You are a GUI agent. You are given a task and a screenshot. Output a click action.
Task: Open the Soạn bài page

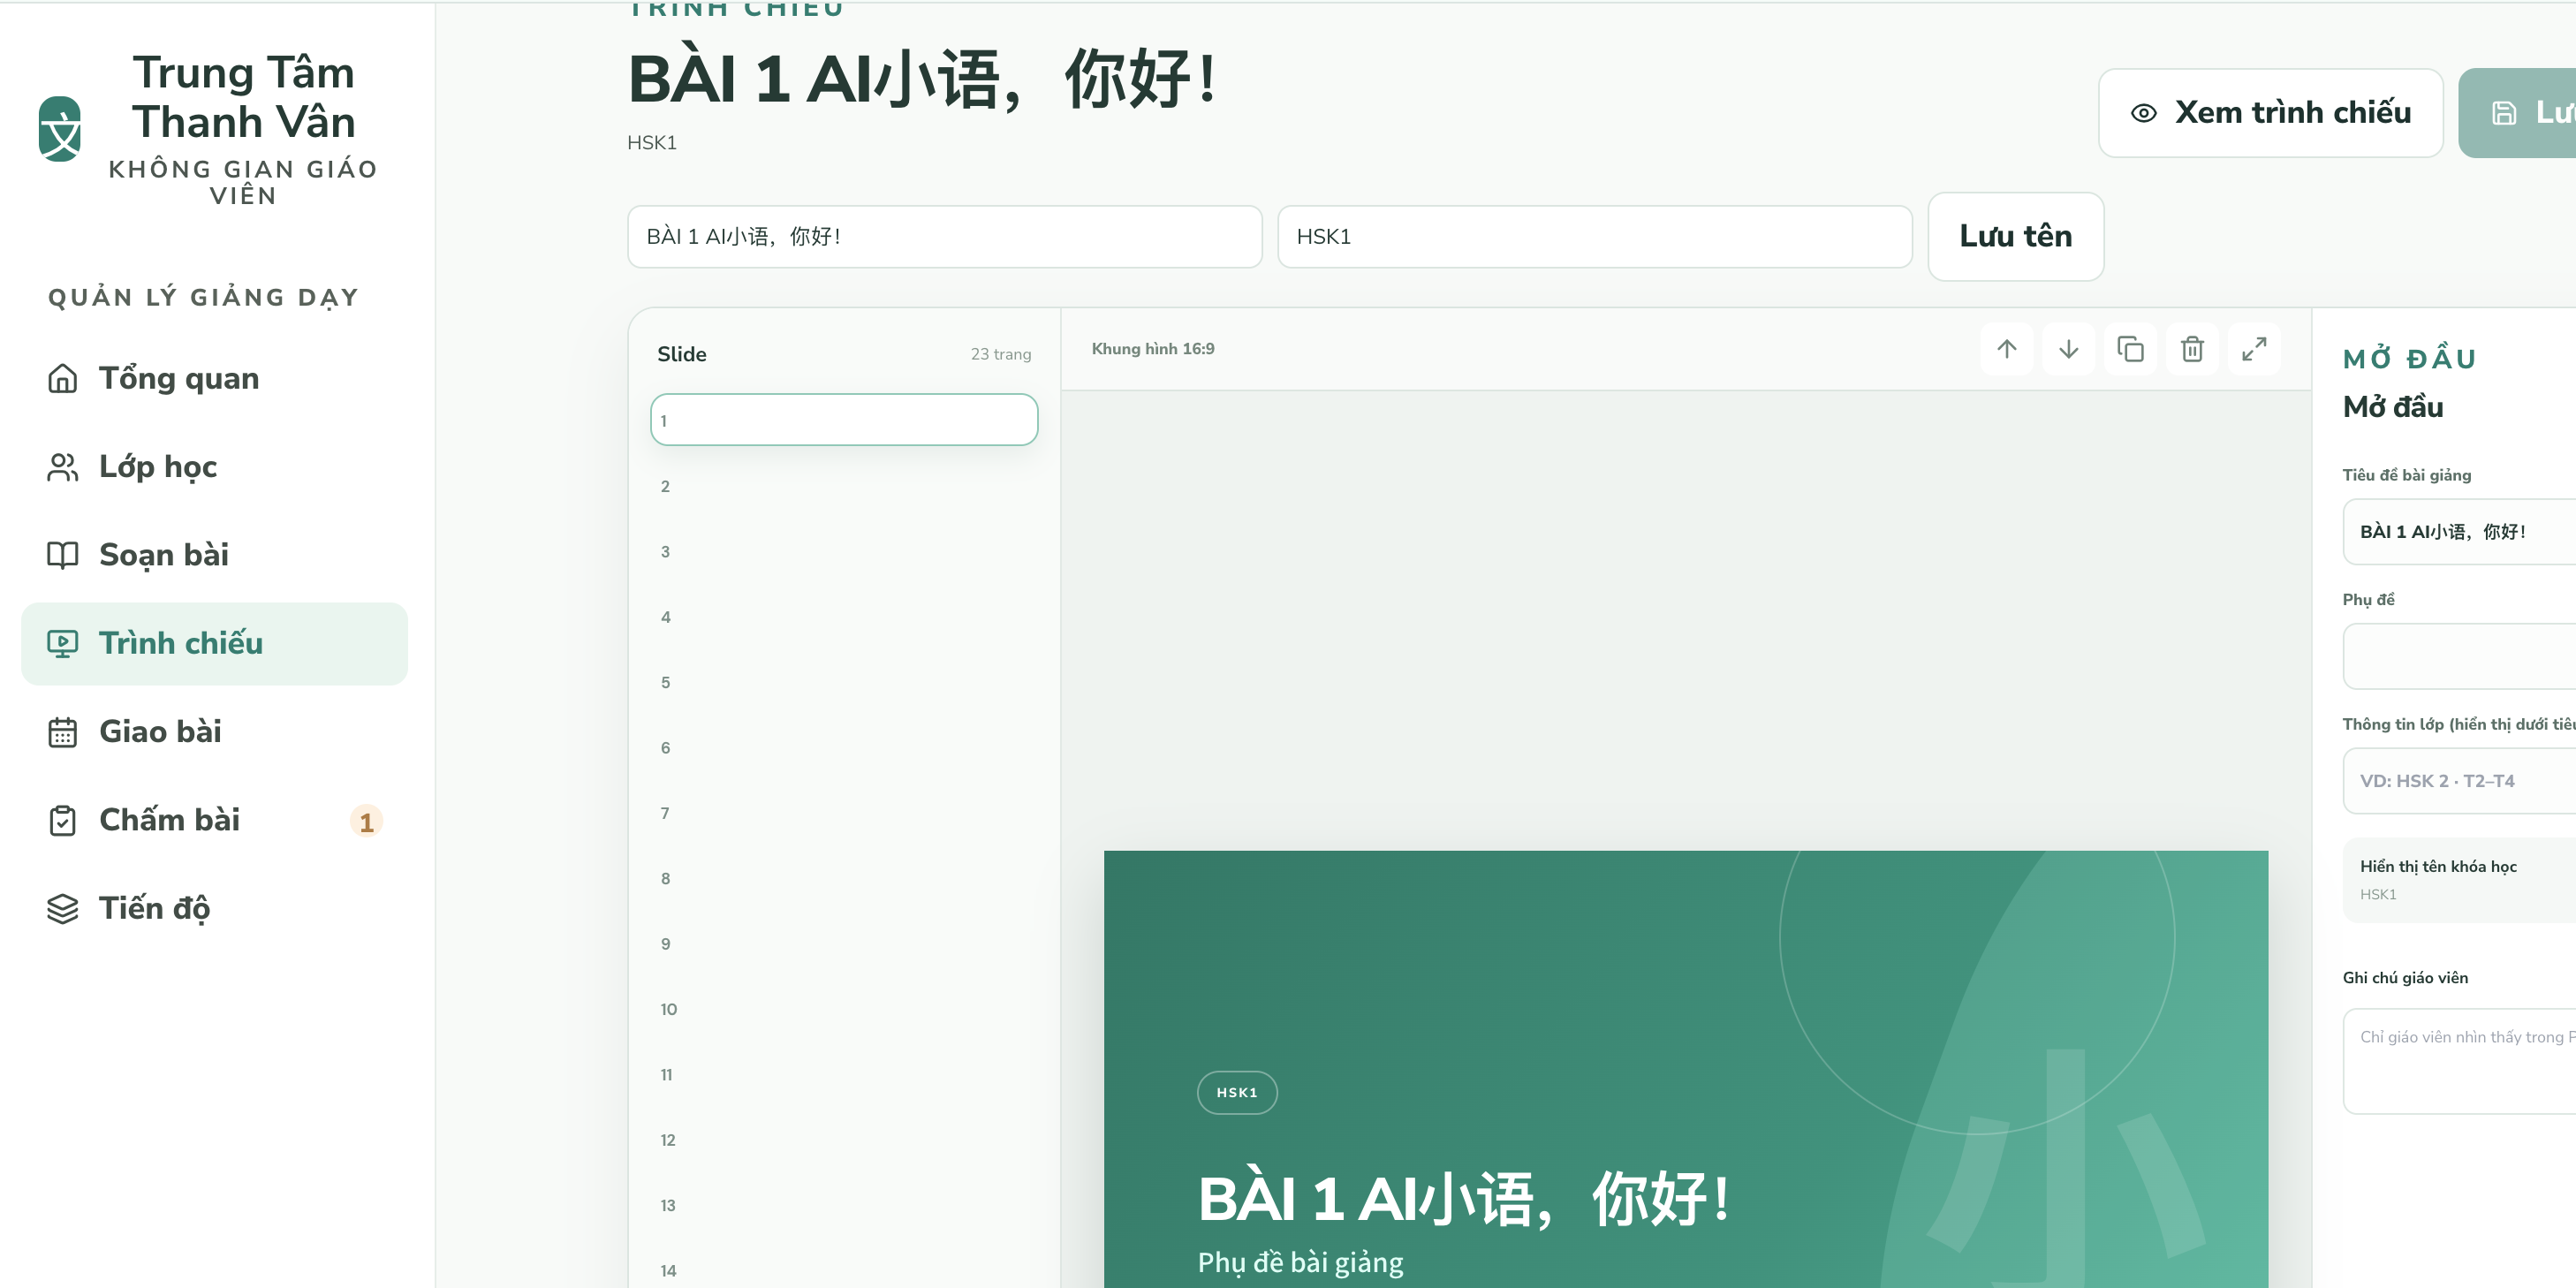(x=214, y=555)
